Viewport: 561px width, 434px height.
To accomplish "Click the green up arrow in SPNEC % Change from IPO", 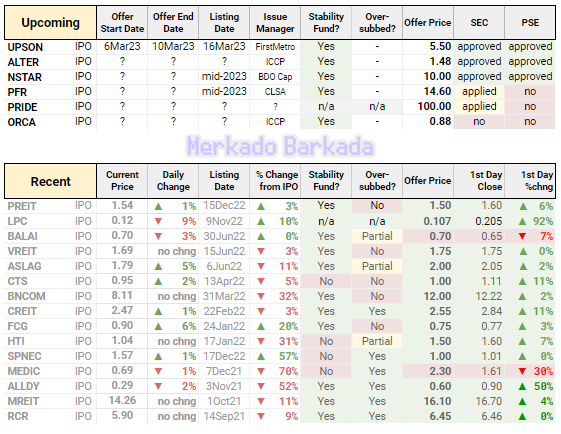I will coord(261,357).
